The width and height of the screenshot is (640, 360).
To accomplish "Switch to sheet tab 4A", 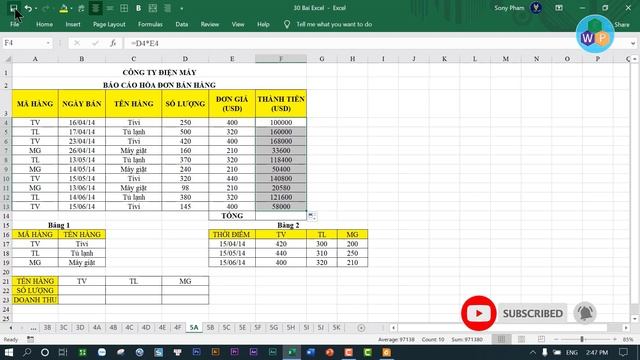I will (97, 328).
